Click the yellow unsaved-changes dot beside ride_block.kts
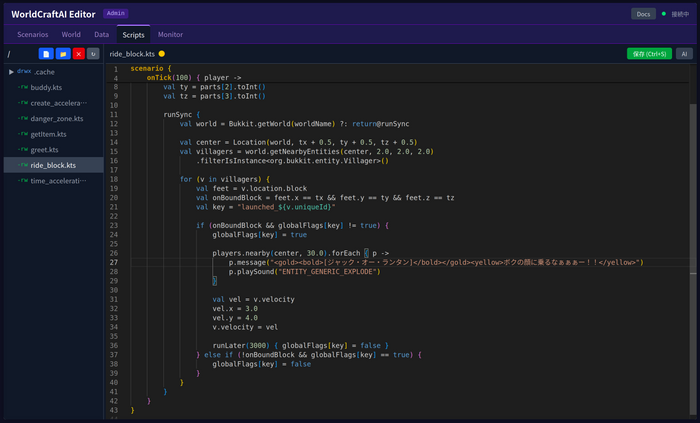700x423 pixels. (x=162, y=54)
